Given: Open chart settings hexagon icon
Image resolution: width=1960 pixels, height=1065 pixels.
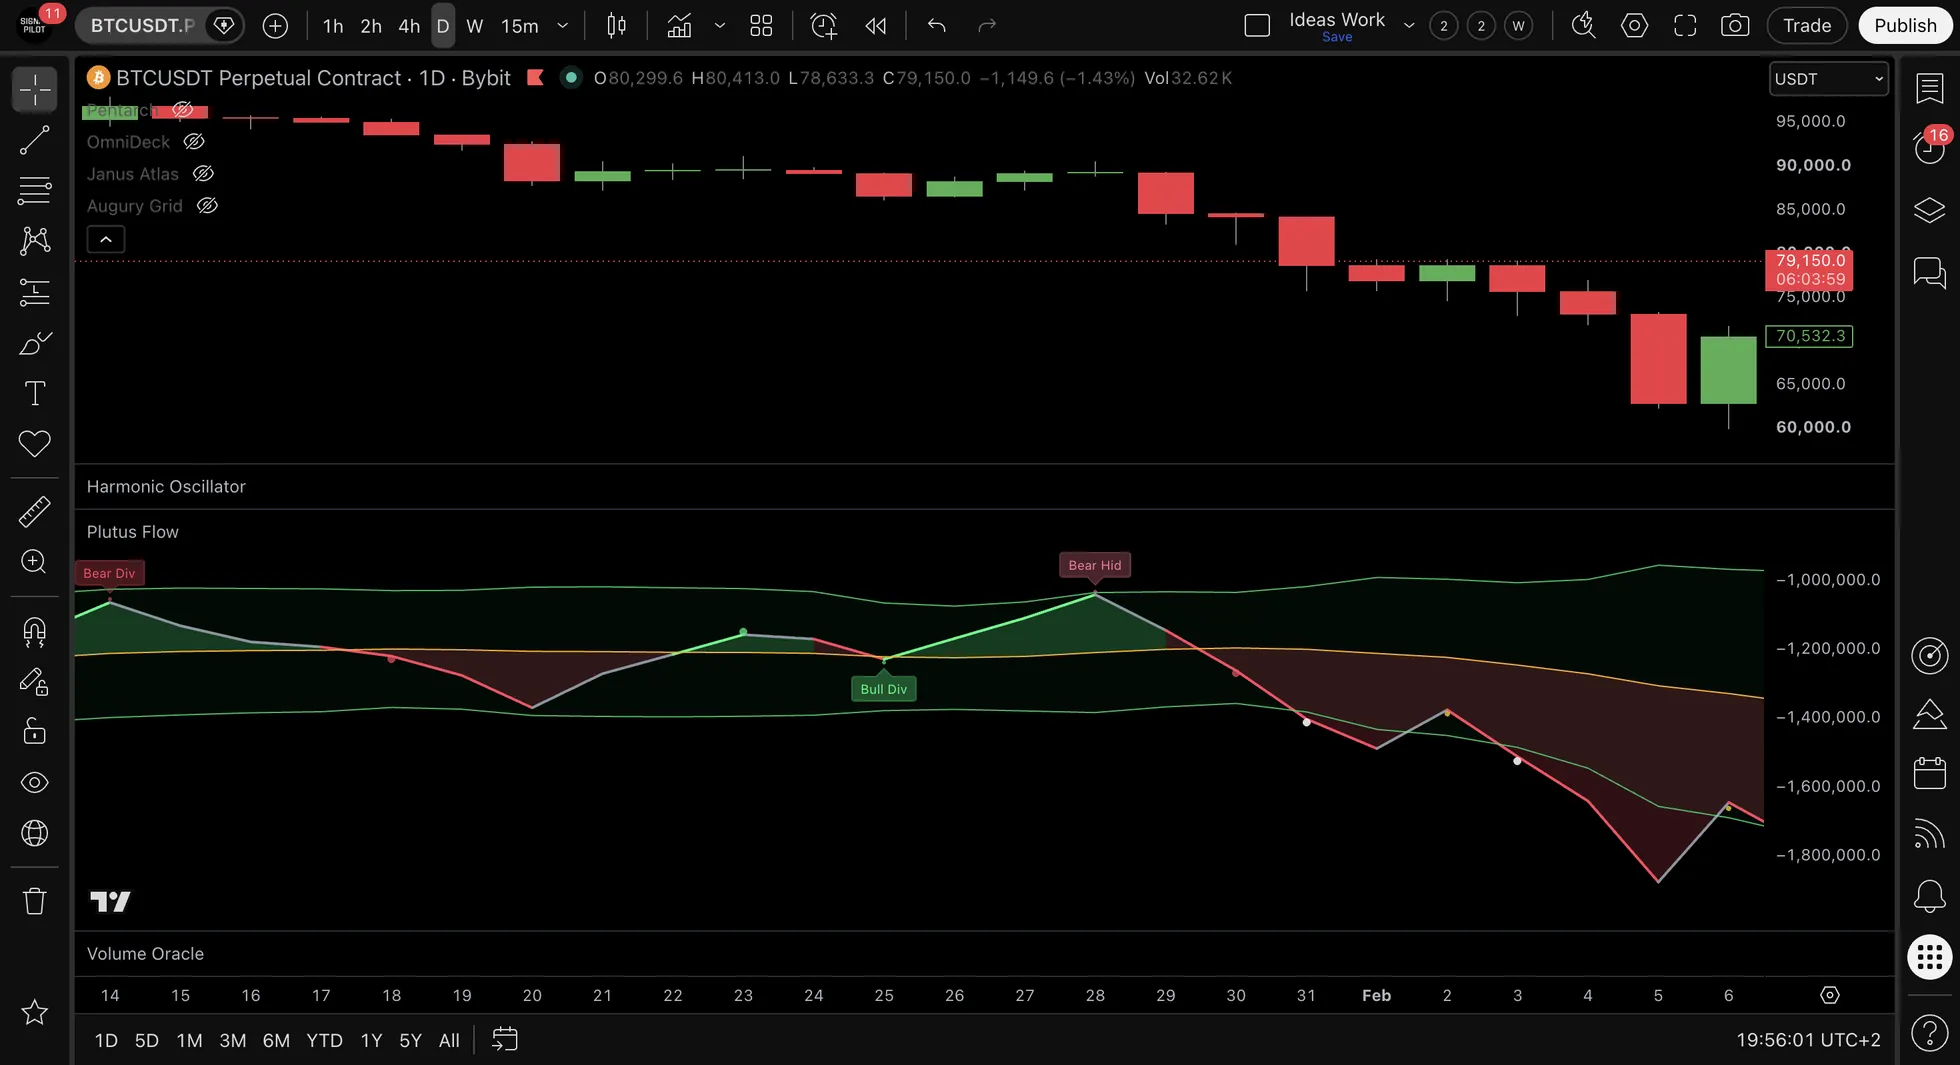Looking at the screenshot, I should tap(1634, 26).
